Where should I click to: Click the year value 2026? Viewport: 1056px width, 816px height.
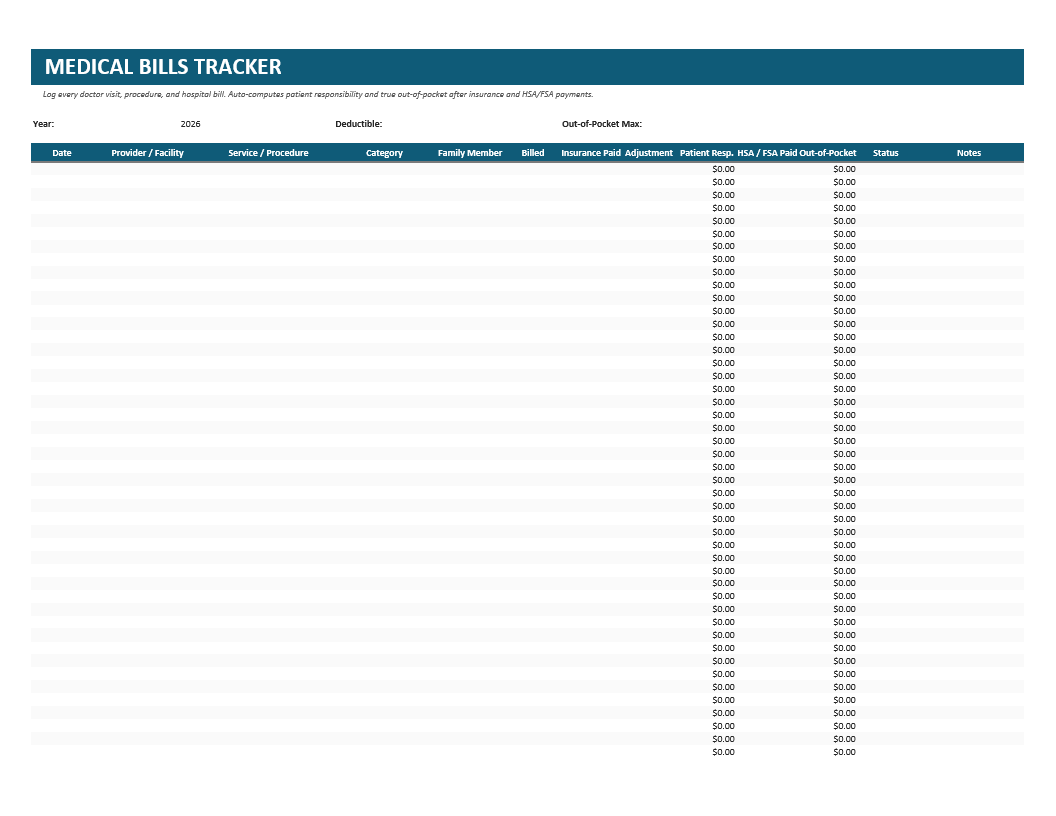pyautogui.click(x=191, y=124)
